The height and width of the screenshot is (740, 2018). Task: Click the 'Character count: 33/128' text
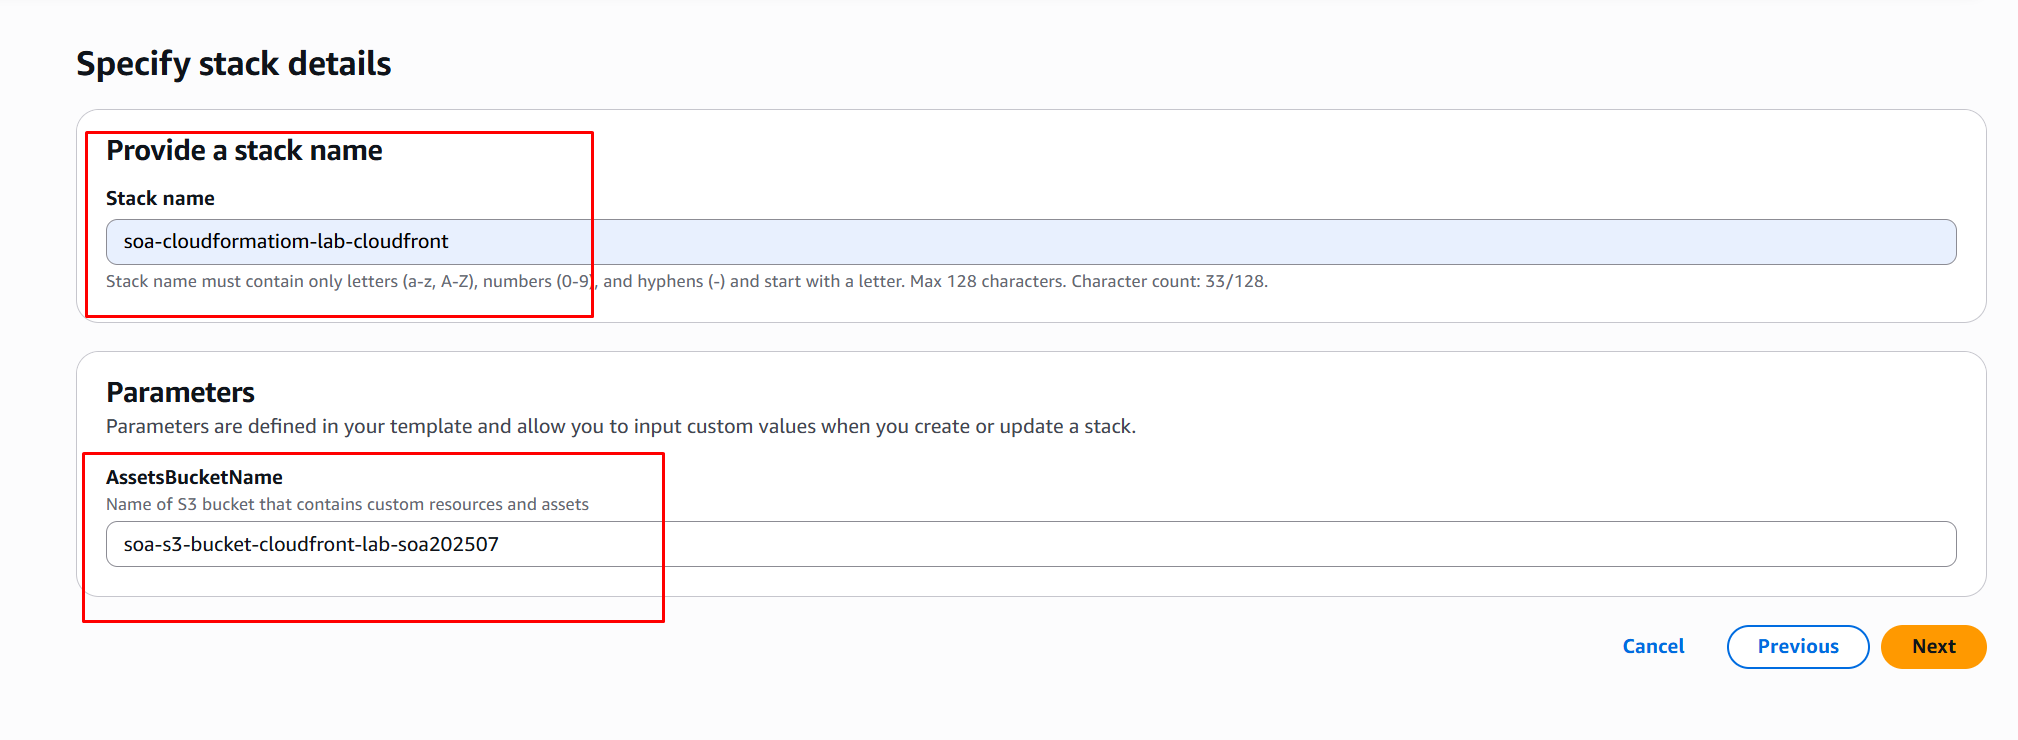pyautogui.click(x=1169, y=282)
